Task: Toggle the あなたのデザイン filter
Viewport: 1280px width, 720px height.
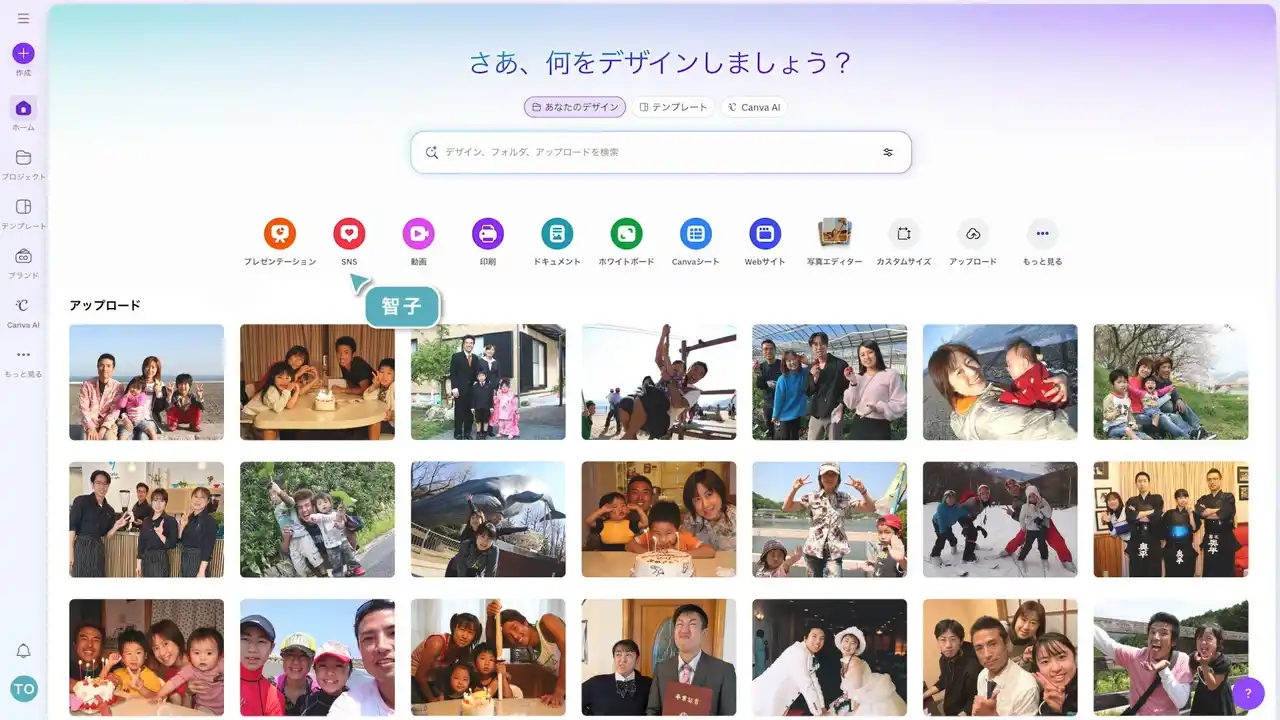Action: point(574,107)
